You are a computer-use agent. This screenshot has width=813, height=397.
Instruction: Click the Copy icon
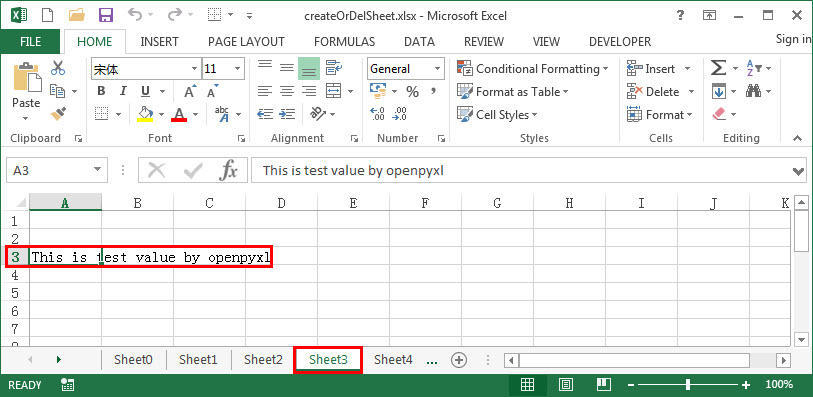click(x=57, y=91)
